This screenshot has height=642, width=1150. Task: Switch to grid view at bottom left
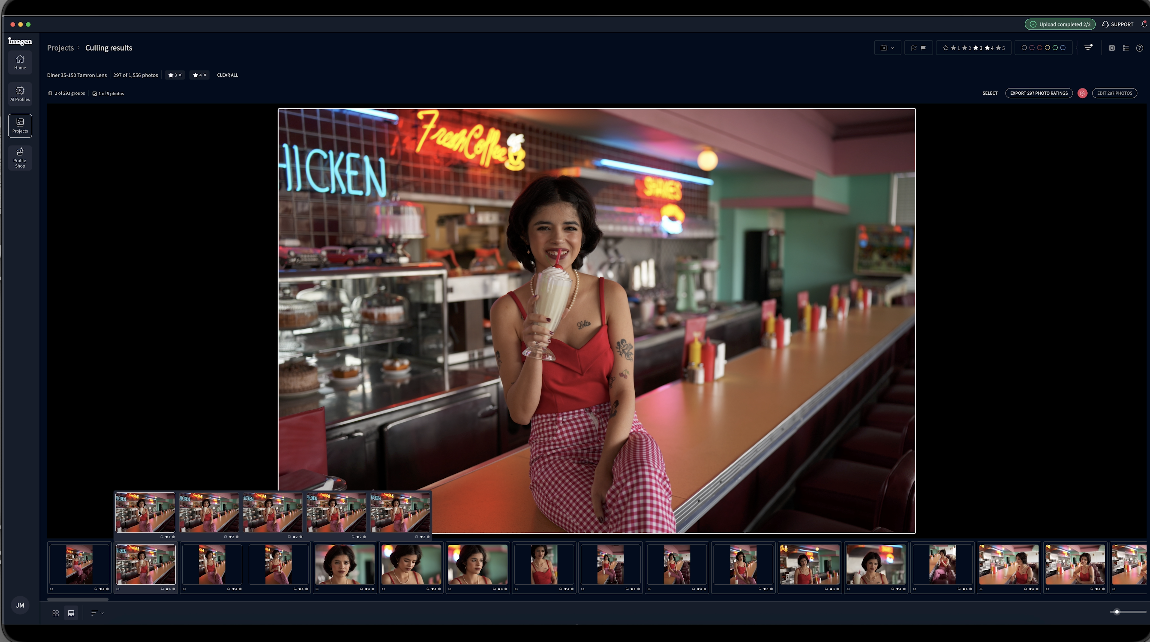tap(56, 612)
